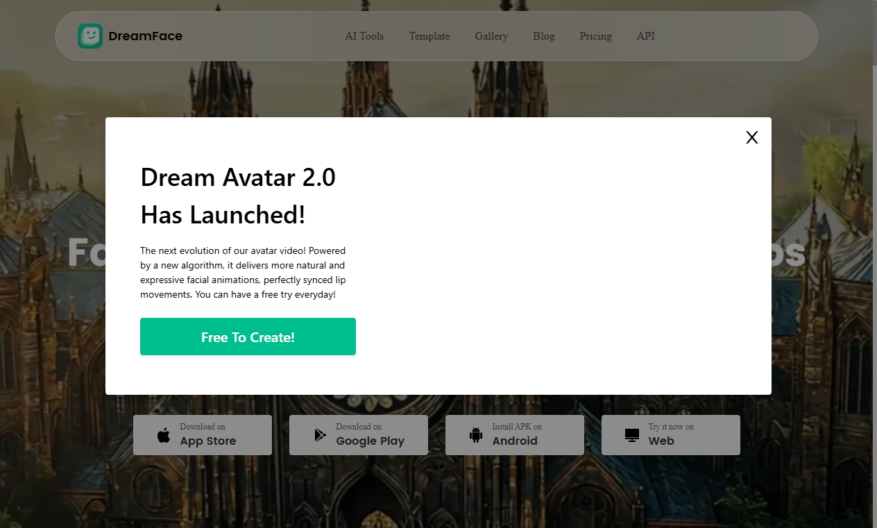Click the Free To Create! button
This screenshot has width=877, height=528.
[248, 337]
